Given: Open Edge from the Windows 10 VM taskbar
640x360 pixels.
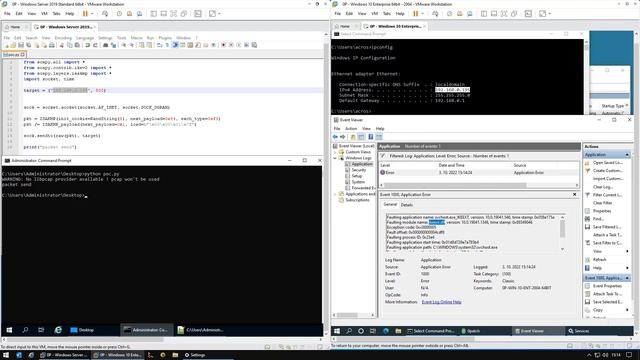Looking at the screenshot, I should (386, 331).
